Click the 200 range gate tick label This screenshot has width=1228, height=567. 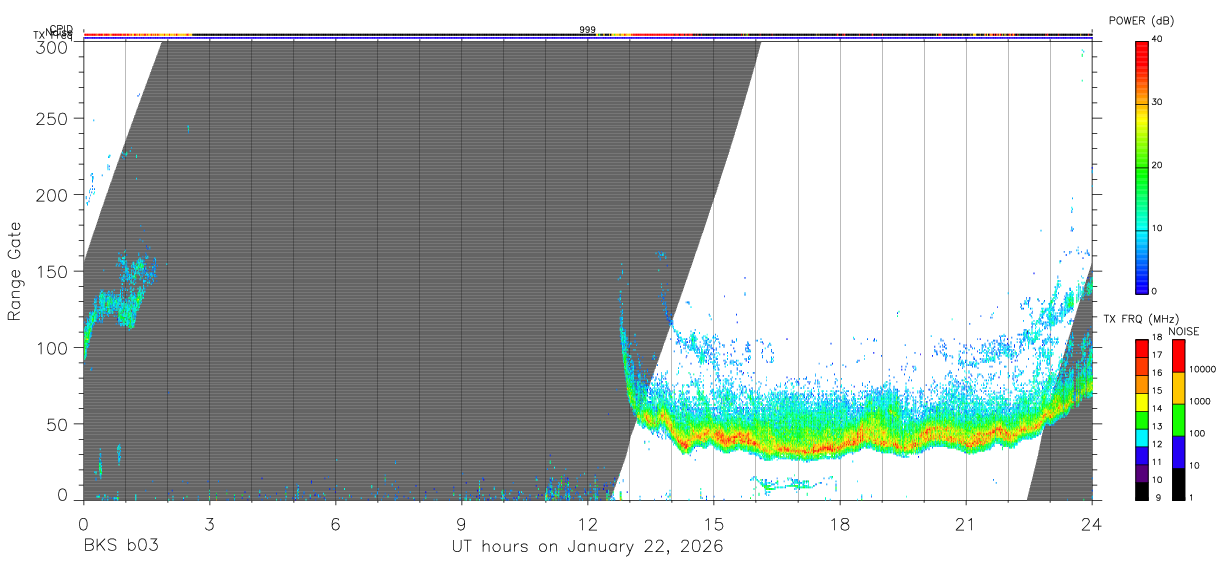pyautogui.click(x=54, y=195)
